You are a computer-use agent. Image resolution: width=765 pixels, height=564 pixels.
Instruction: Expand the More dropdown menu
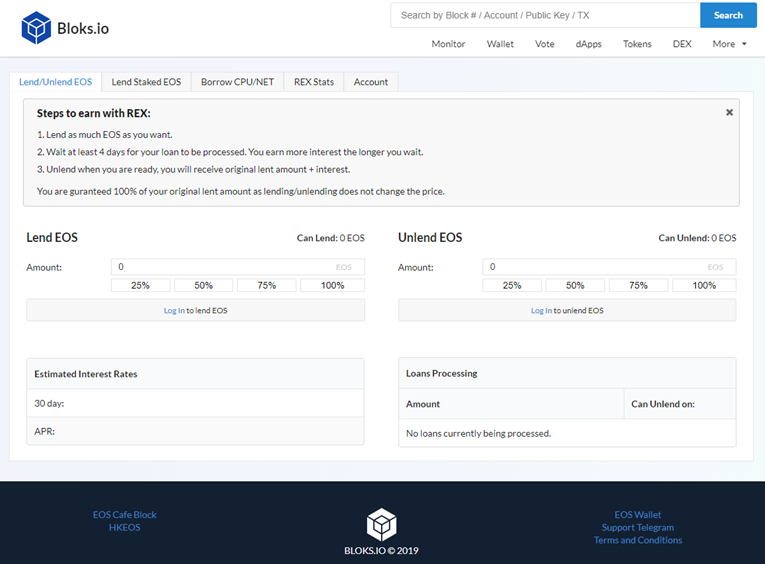click(x=729, y=44)
